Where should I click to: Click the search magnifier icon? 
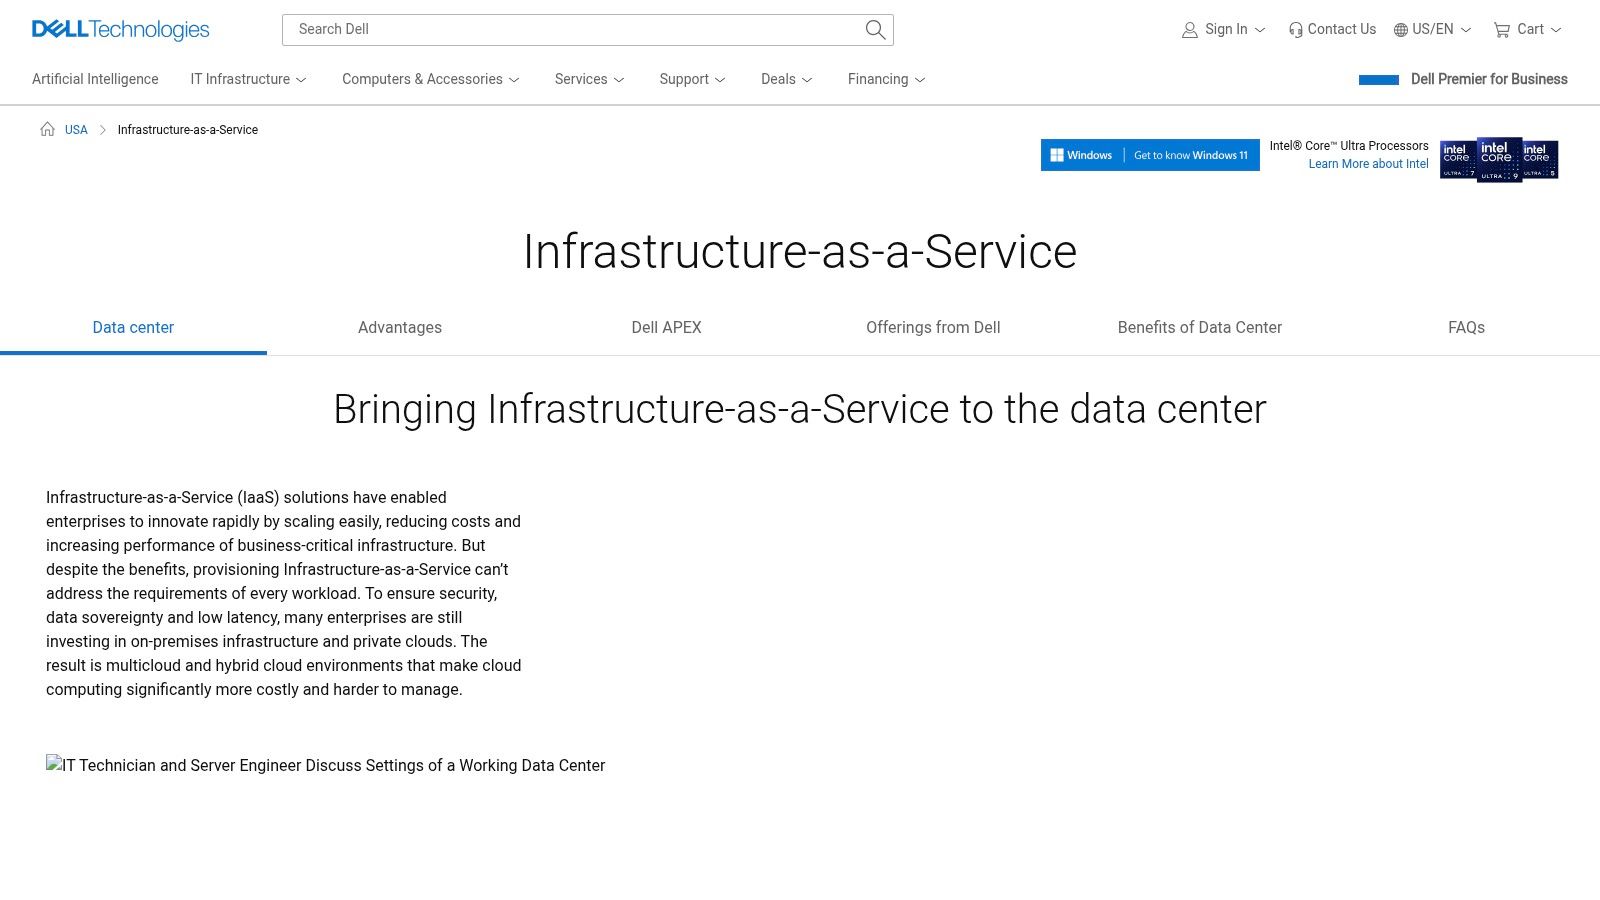(875, 30)
